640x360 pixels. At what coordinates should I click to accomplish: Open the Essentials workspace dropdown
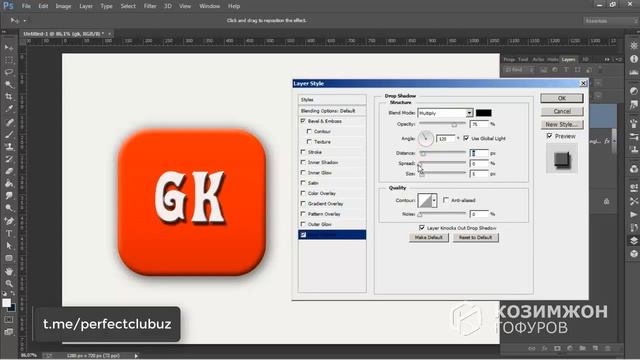pyautogui.click(x=610, y=21)
